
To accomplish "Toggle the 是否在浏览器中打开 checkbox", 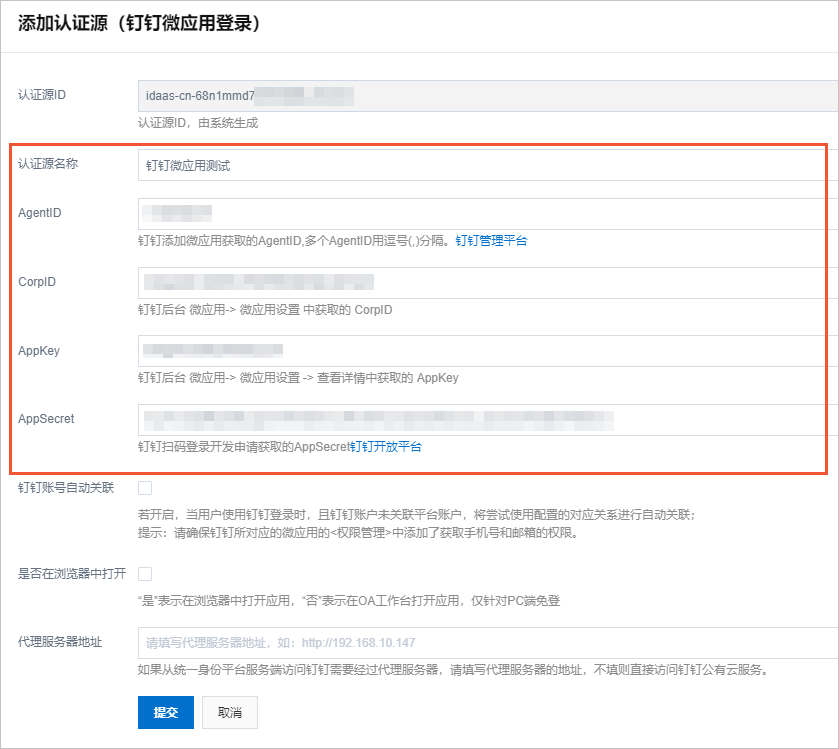I will point(145,574).
